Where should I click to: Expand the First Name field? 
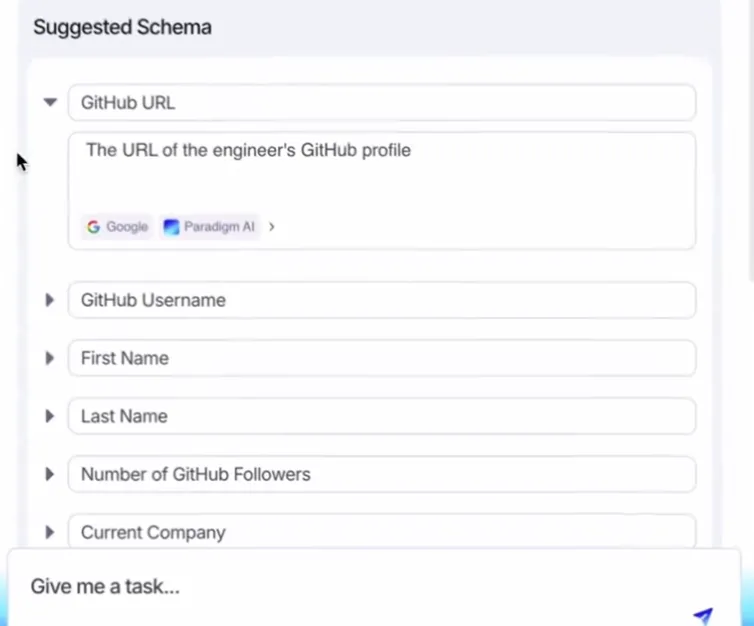[49, 358]
